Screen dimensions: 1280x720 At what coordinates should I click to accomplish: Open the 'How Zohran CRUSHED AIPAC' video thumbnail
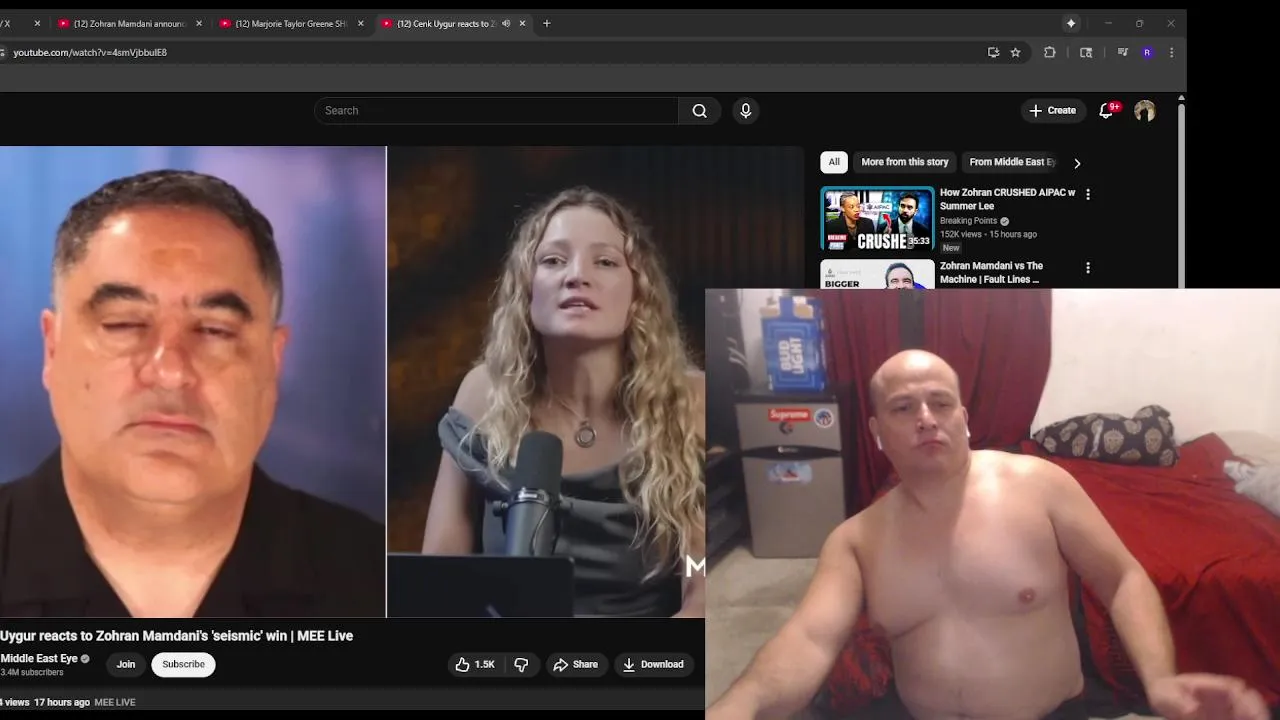click(877, 218)
